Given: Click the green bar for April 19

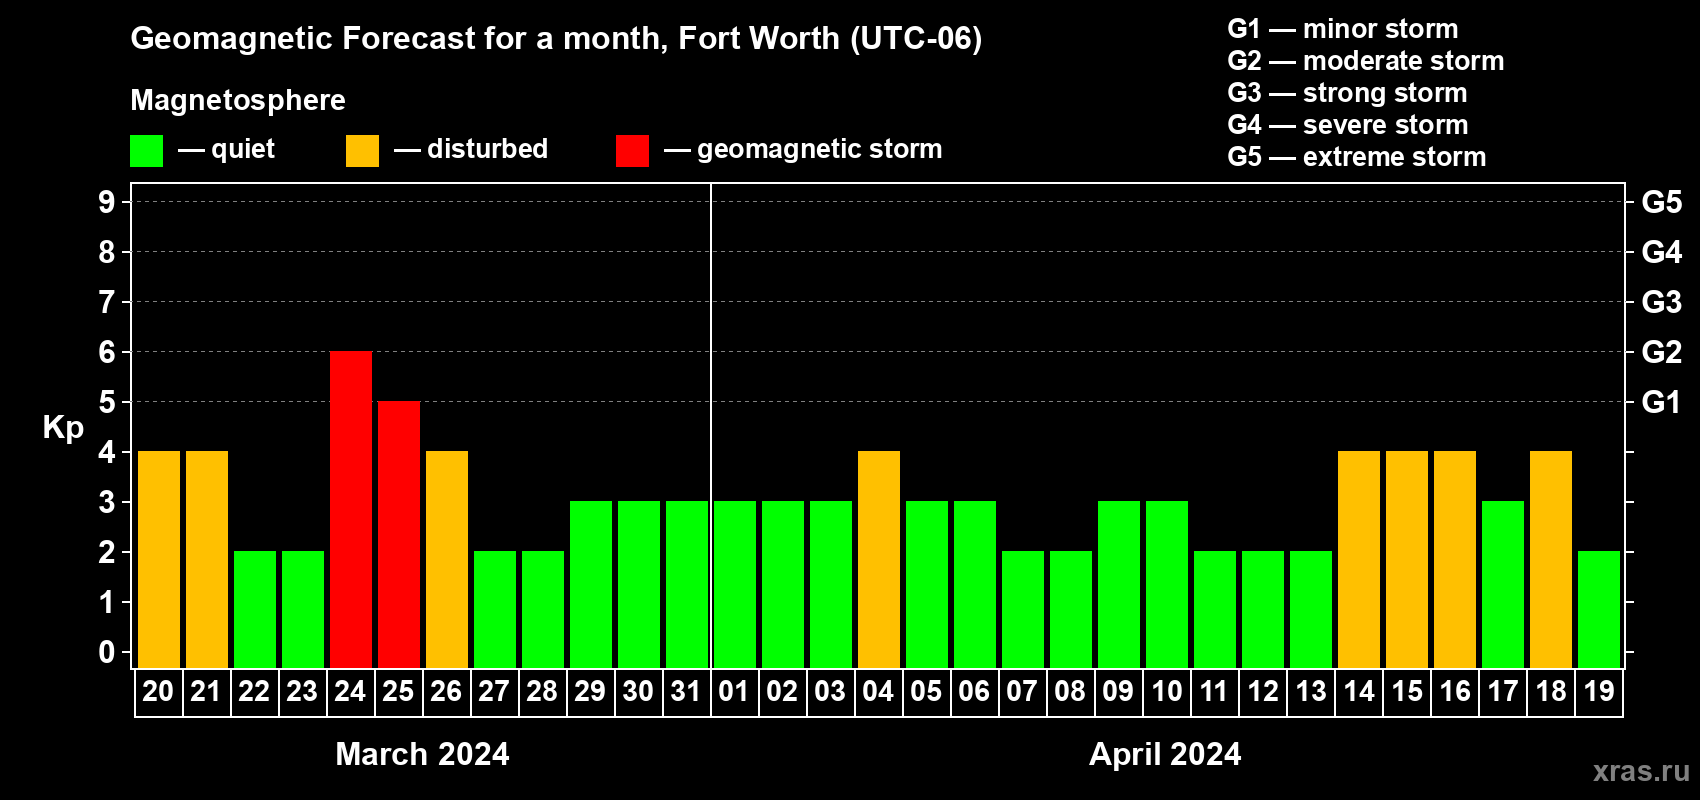Looking at the screenshot, I should [1599, 610].
